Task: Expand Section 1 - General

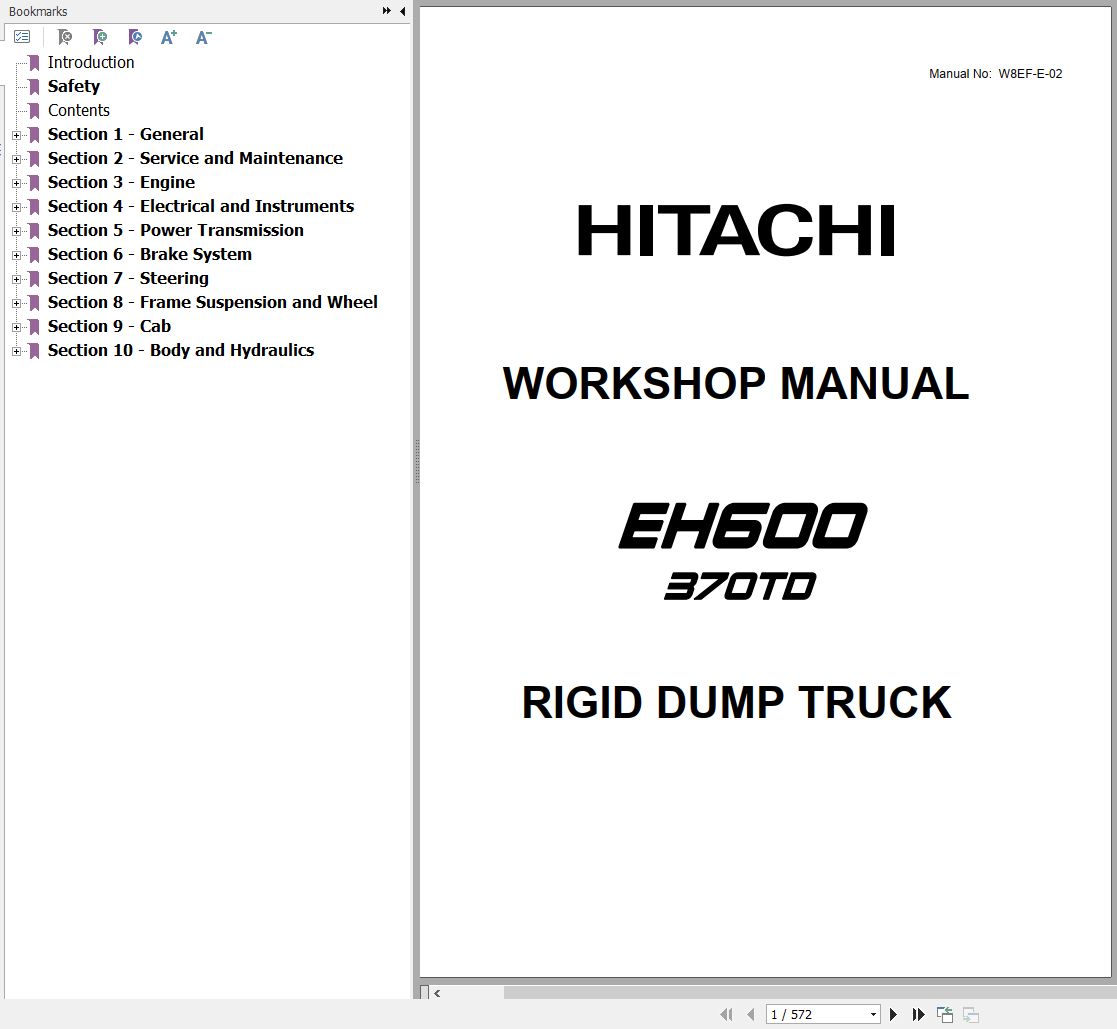Action: [x=16, y=135]
